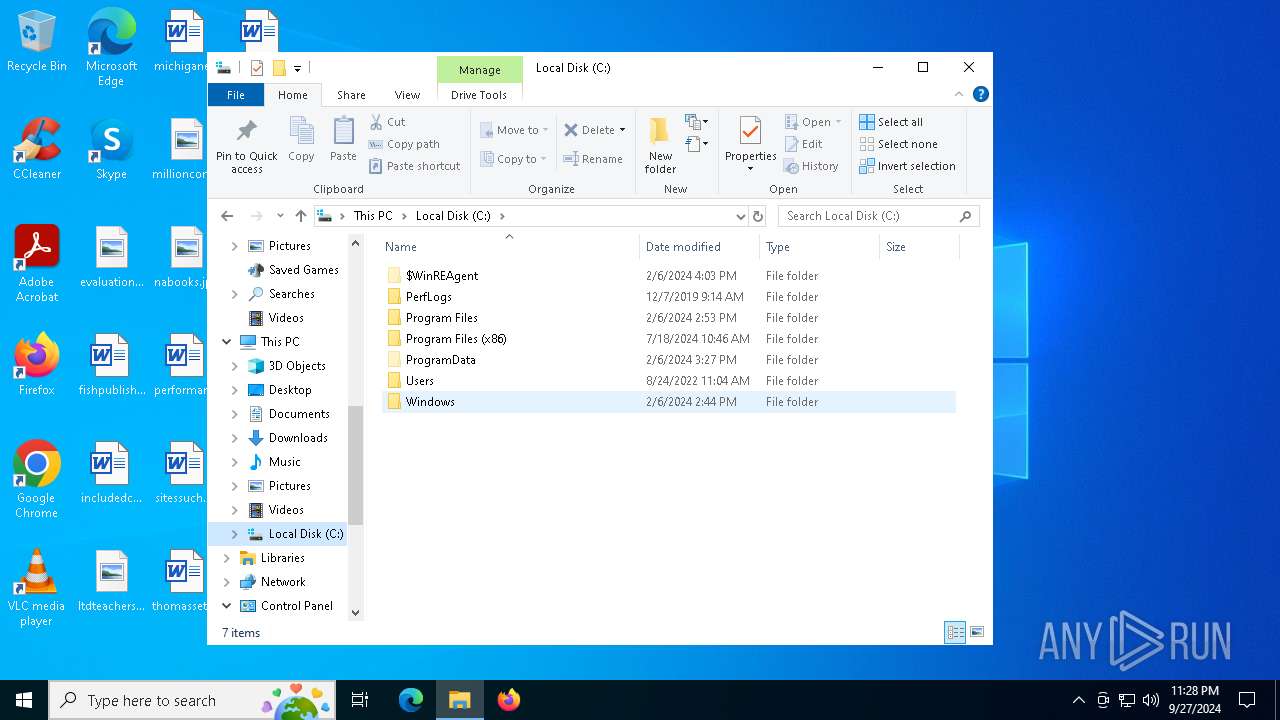Open Firefox from taskbar

point(509,700)
